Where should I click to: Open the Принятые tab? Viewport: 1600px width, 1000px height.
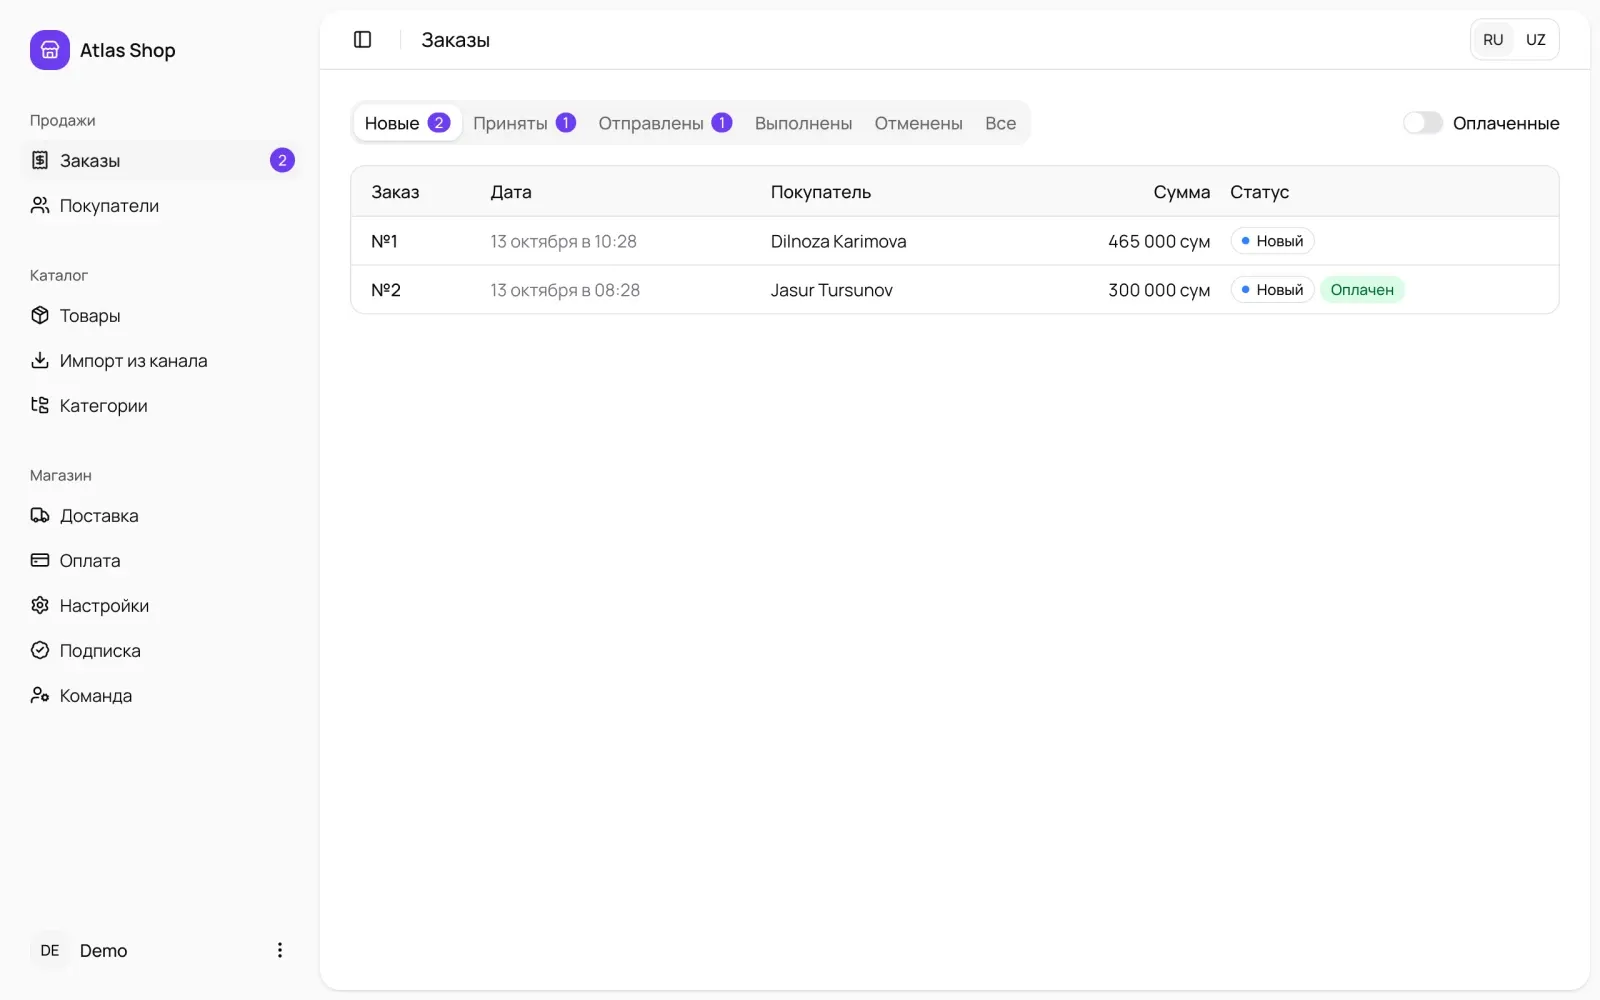point(524,123)
